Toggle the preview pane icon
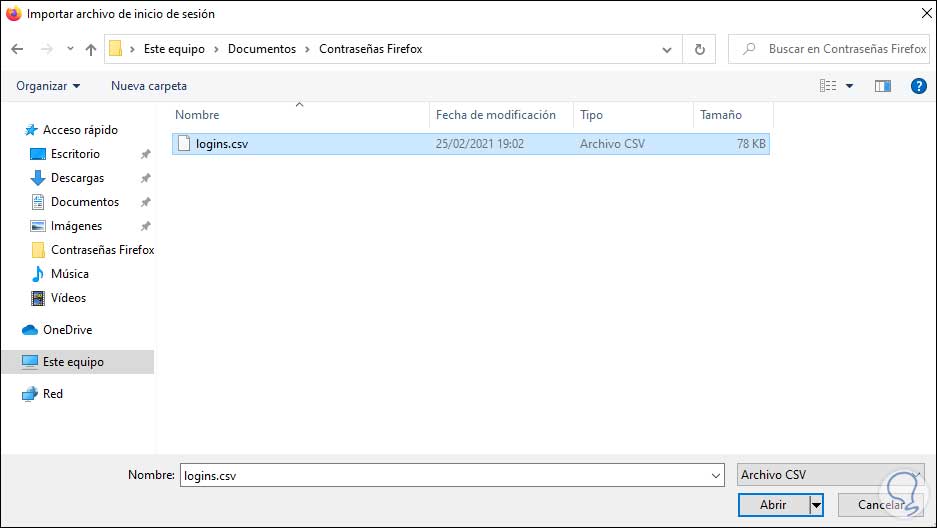937x528 pixels. 882,86
